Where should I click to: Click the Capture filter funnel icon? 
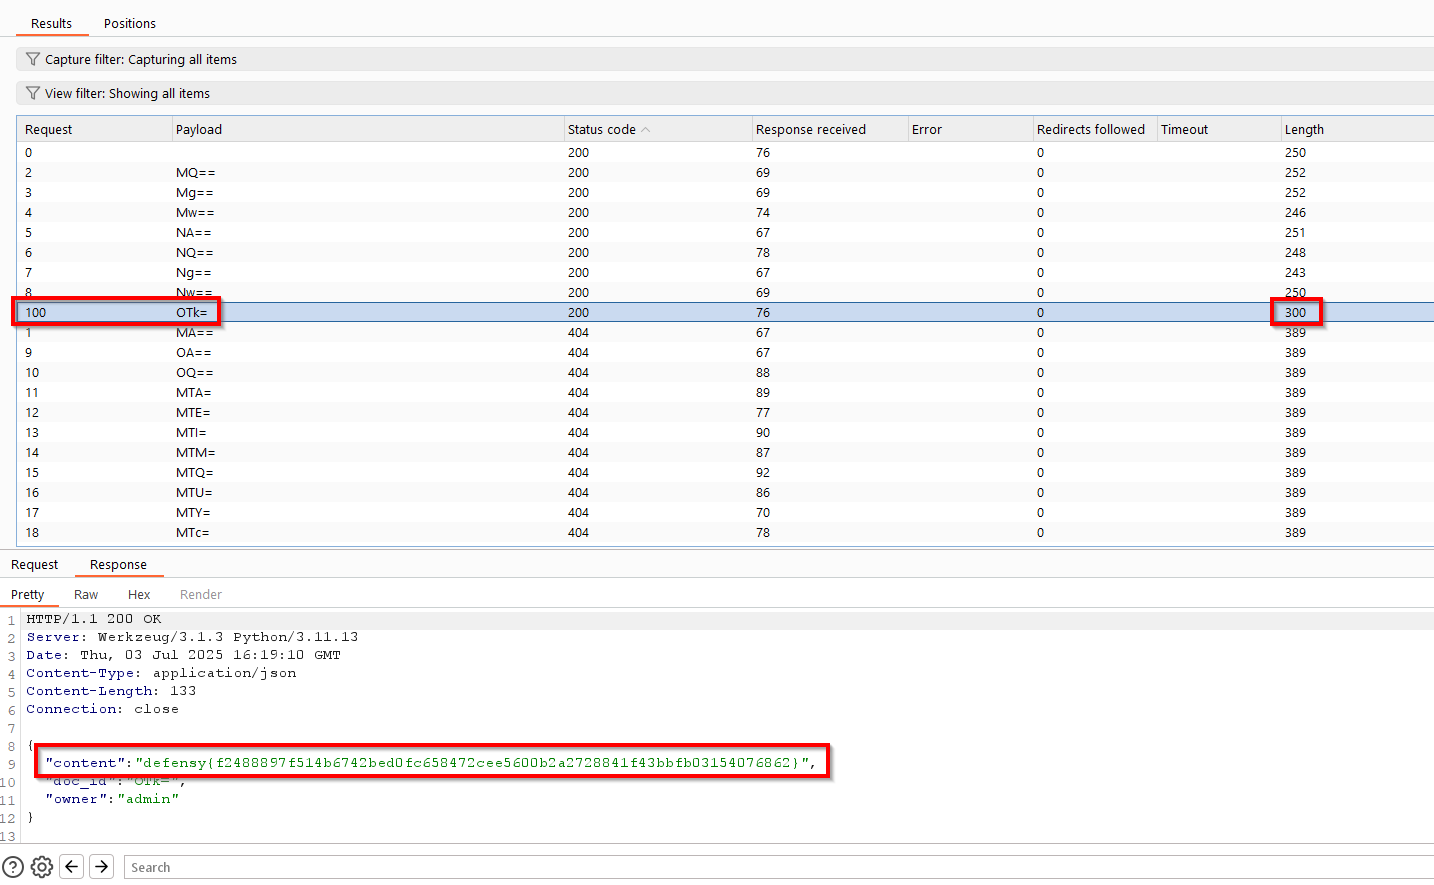pyautogui.click(x=33, y=59)
